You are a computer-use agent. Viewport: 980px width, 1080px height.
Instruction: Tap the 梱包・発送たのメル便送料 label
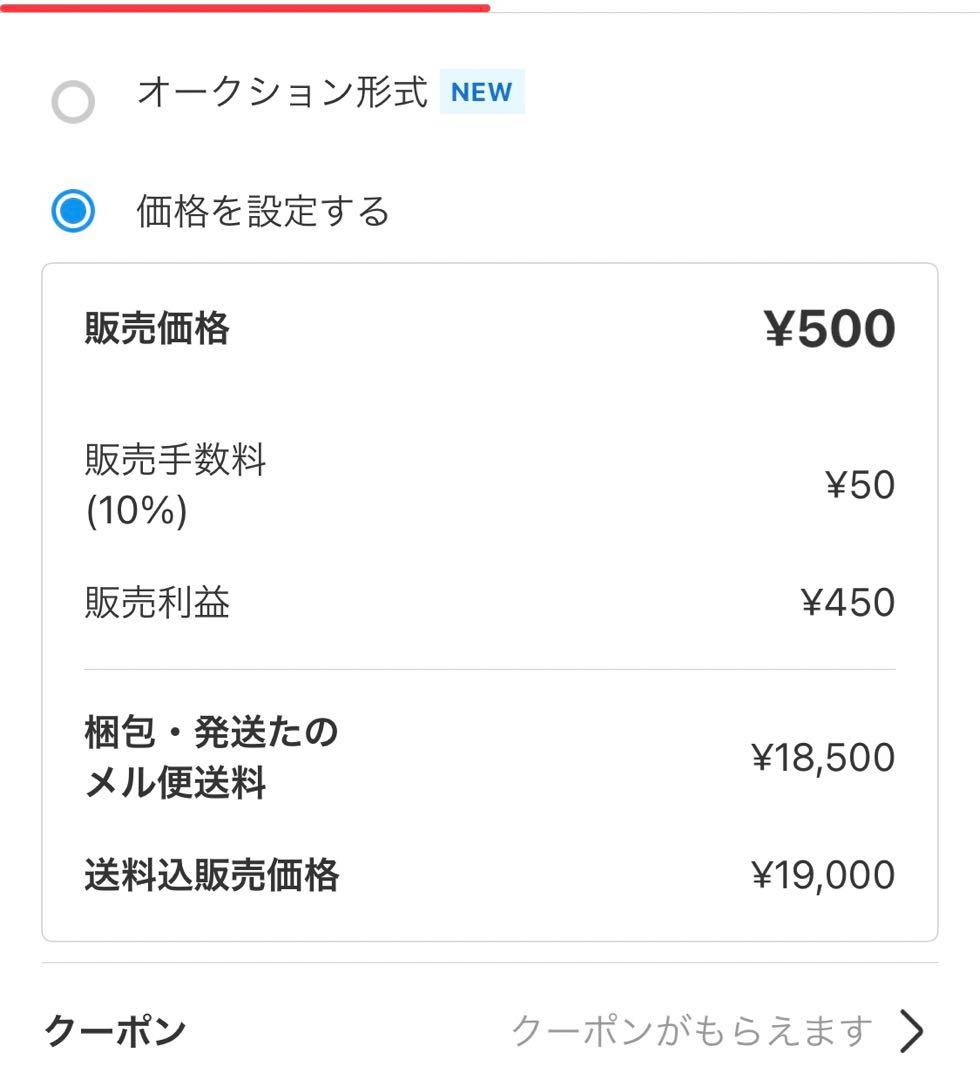pyautogui.click(x=211, y=757)
